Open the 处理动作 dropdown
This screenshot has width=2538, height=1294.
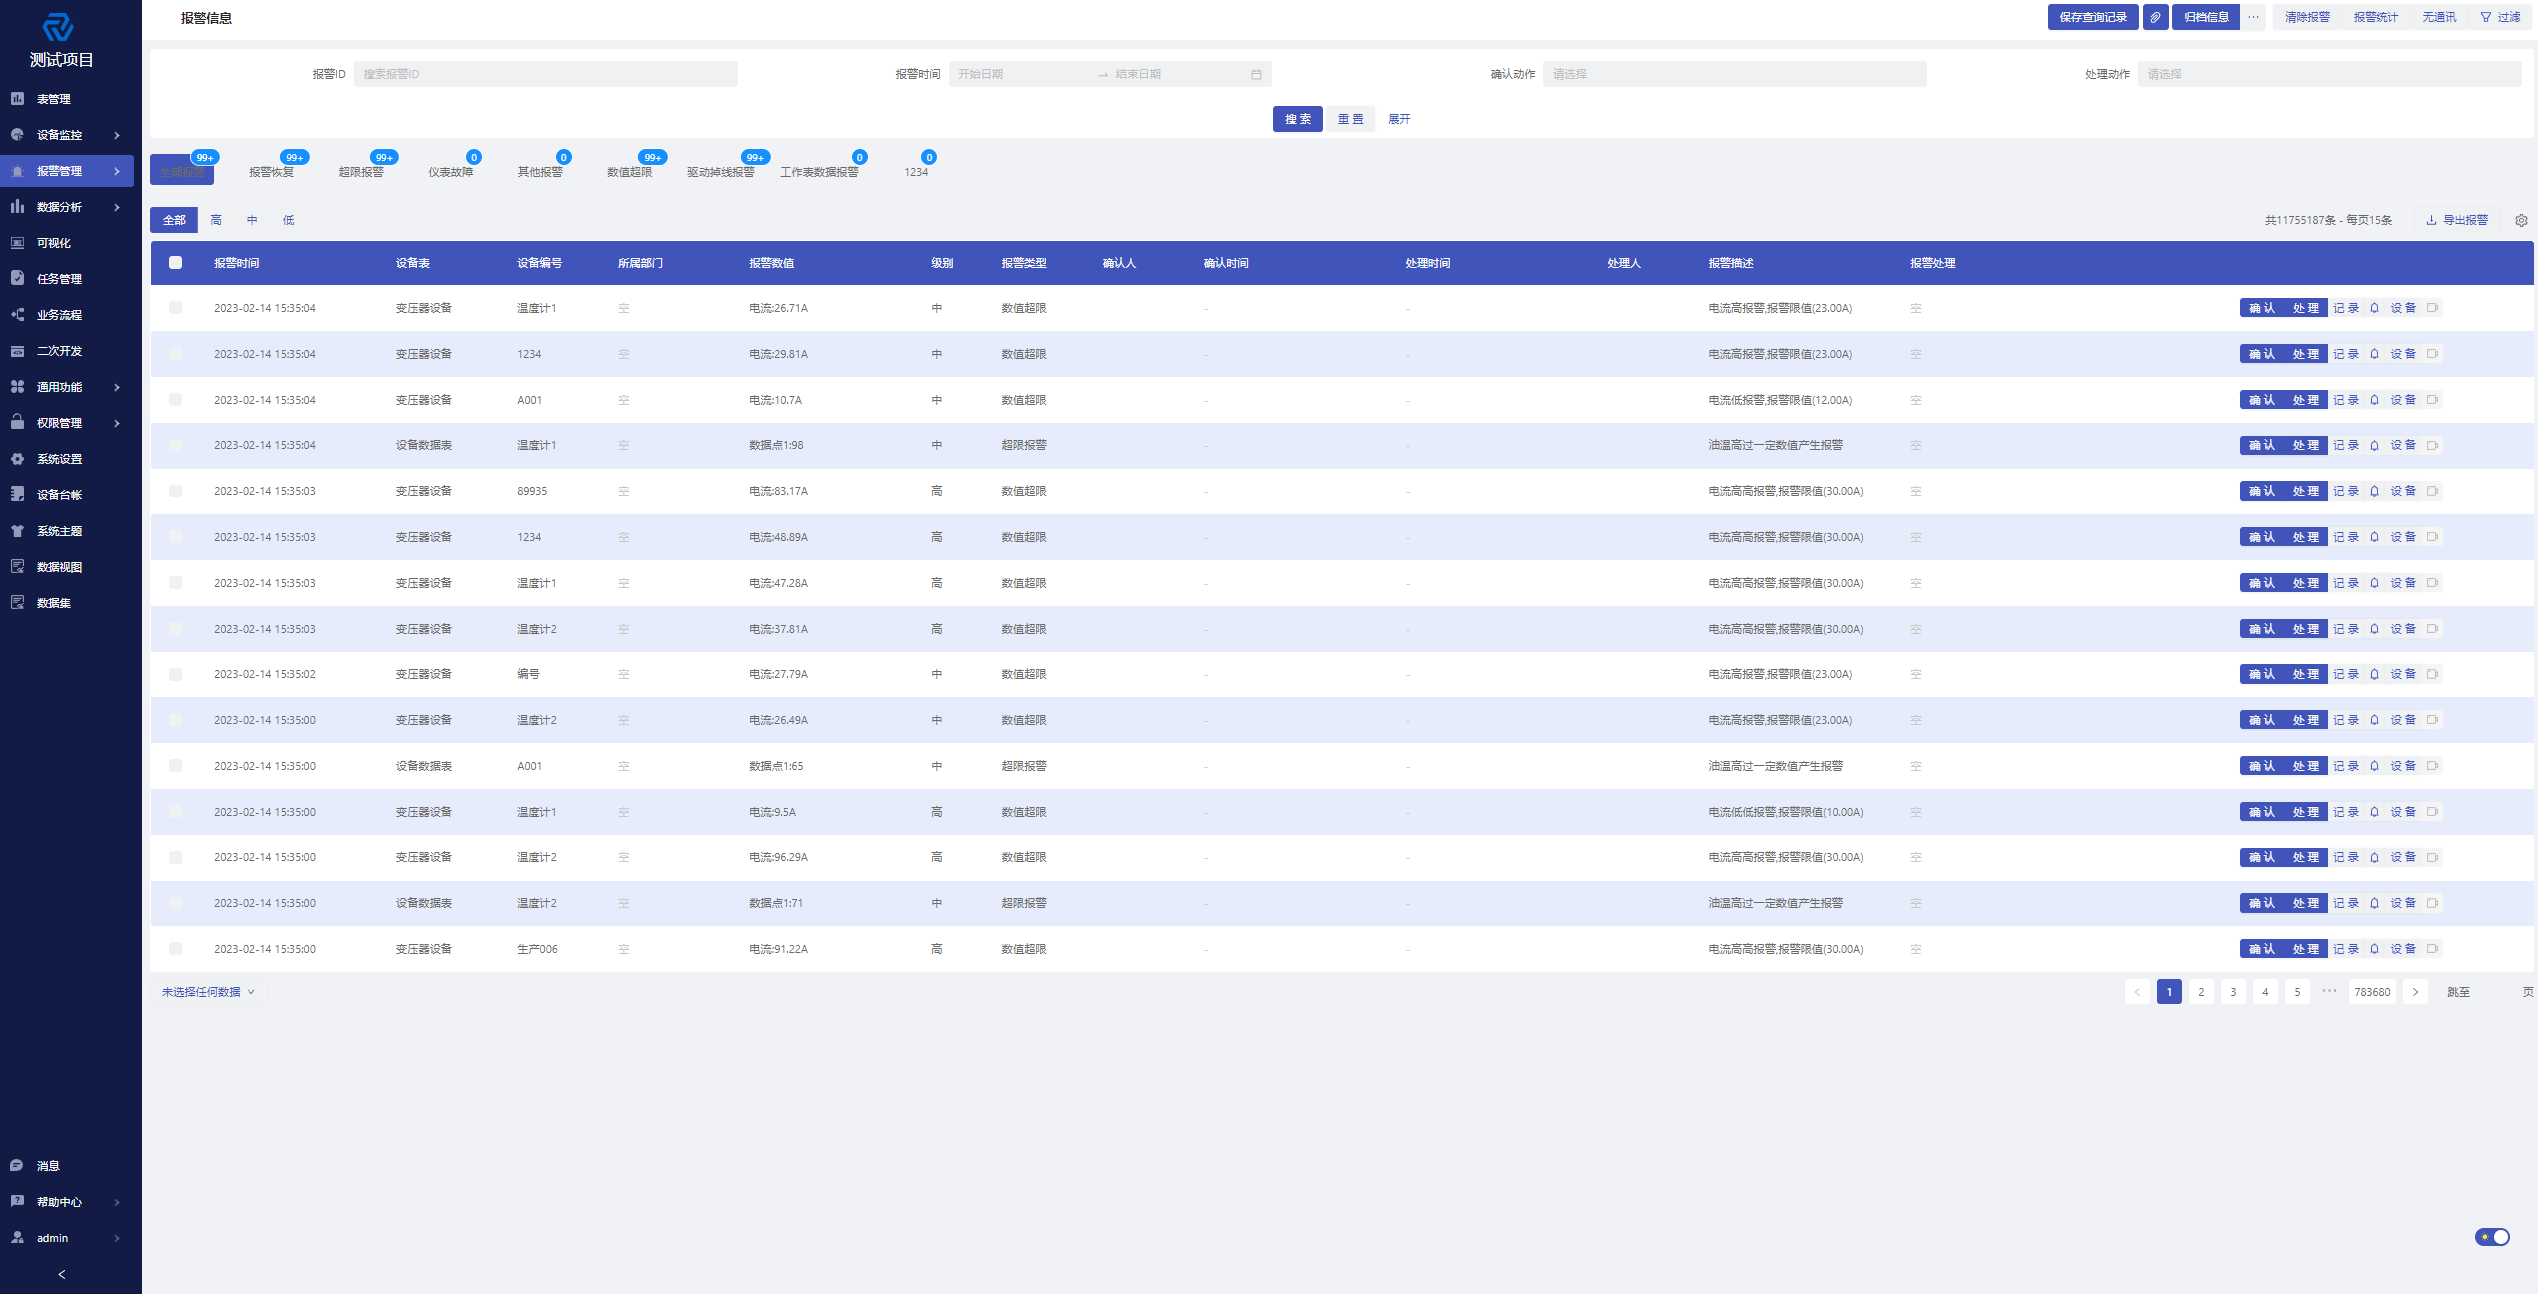(2329, 74)
